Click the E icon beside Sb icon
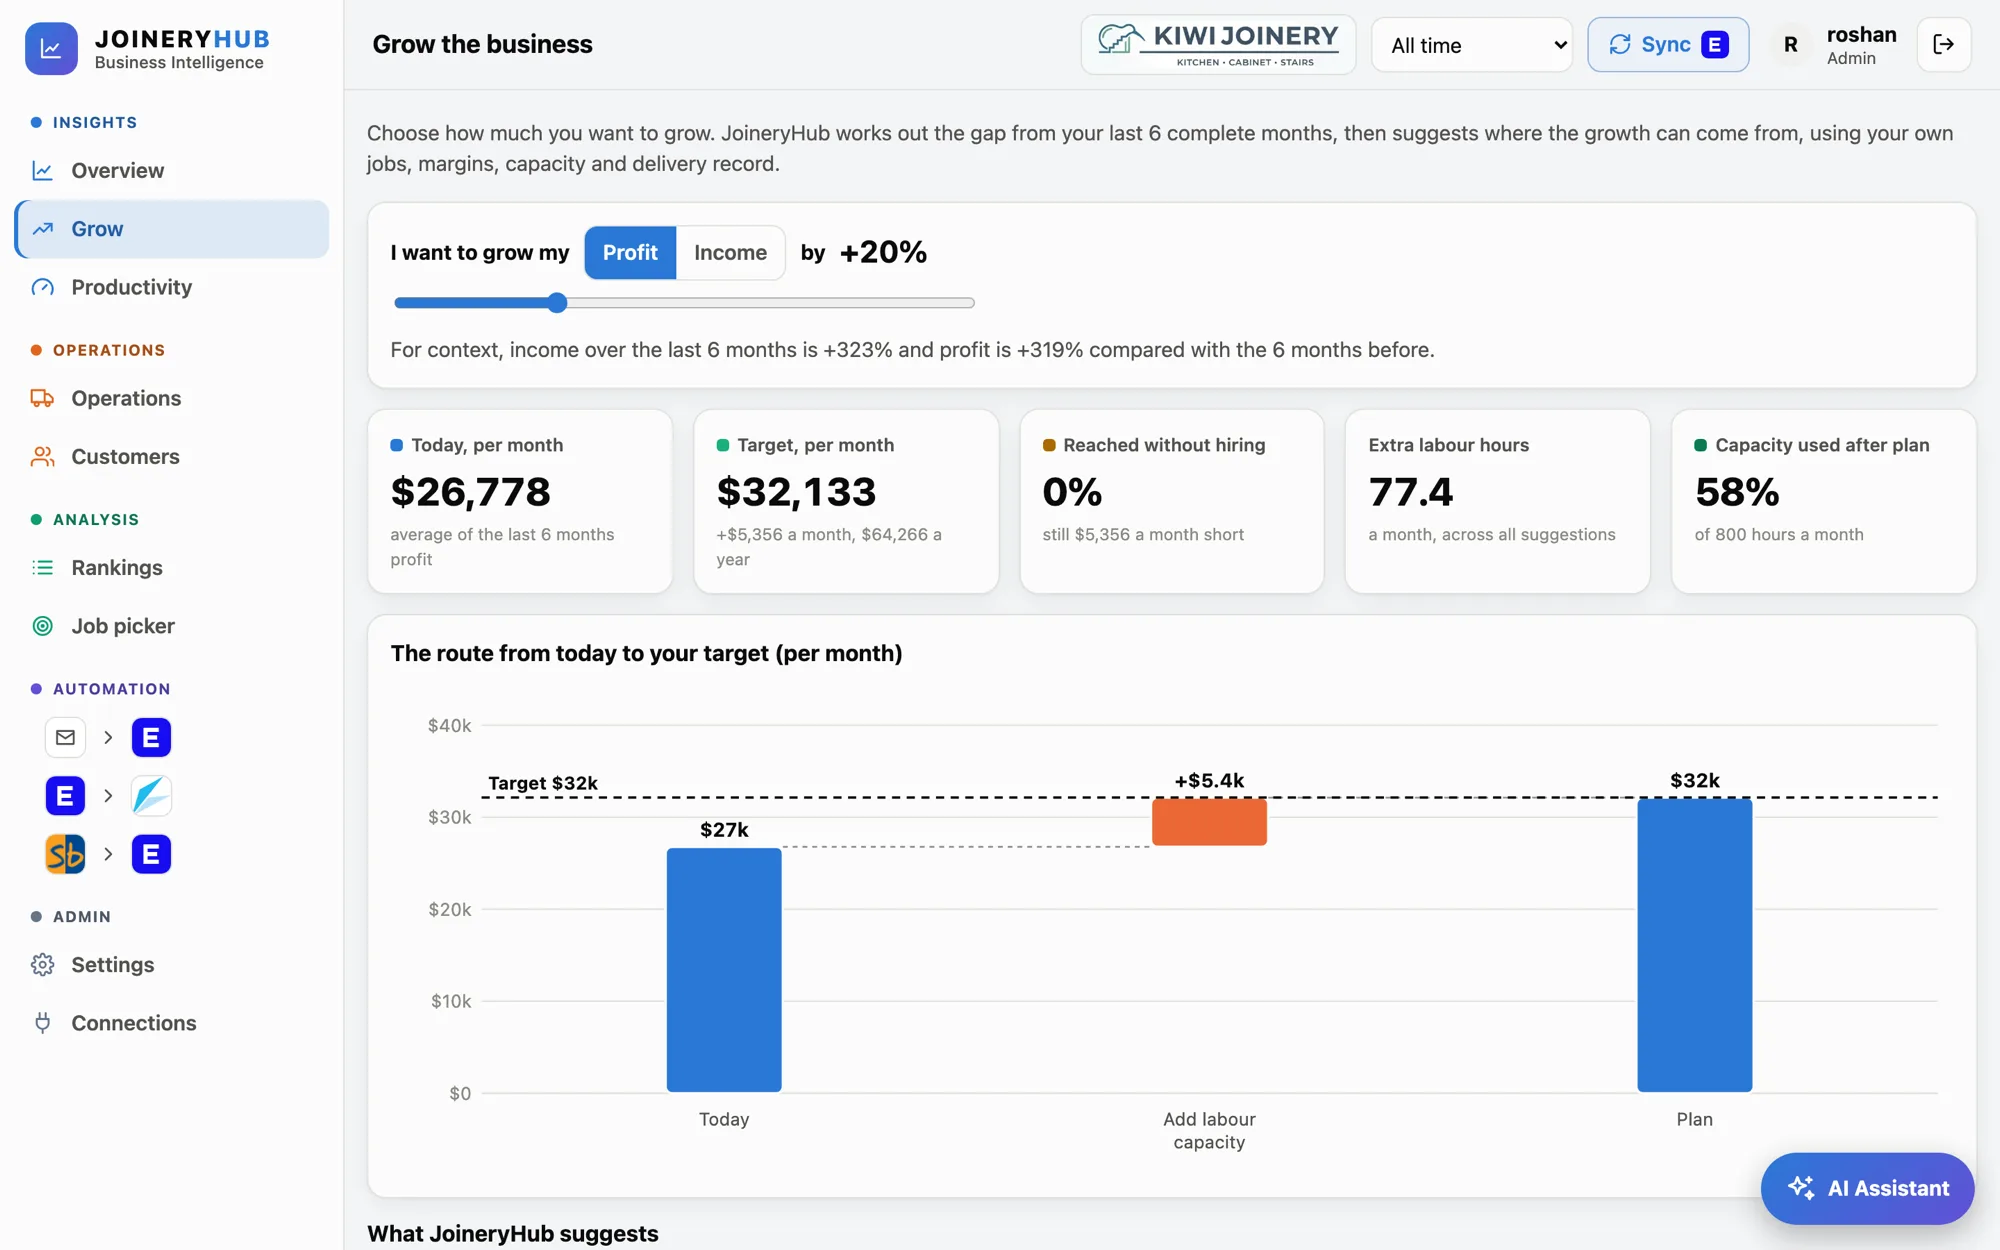The image size is (2000, 1250). tap(151, 854)
